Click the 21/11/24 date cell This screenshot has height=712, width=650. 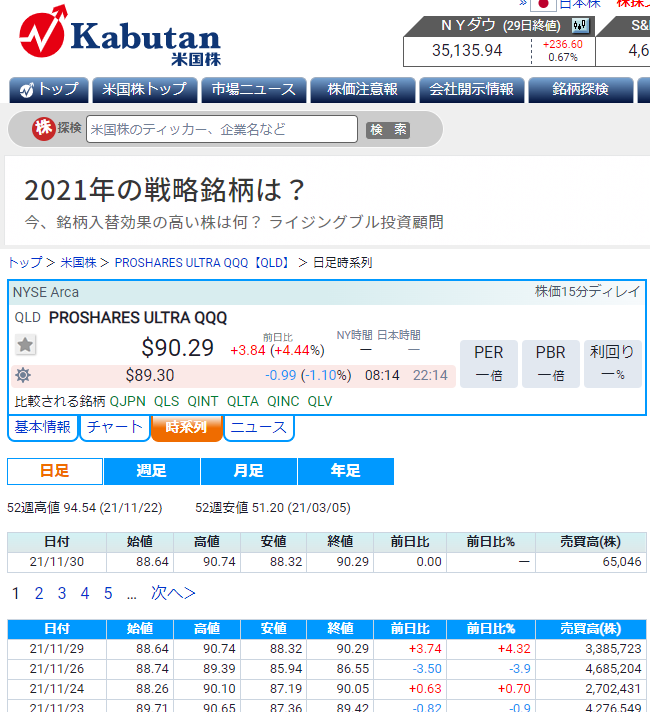pos(57,689)
